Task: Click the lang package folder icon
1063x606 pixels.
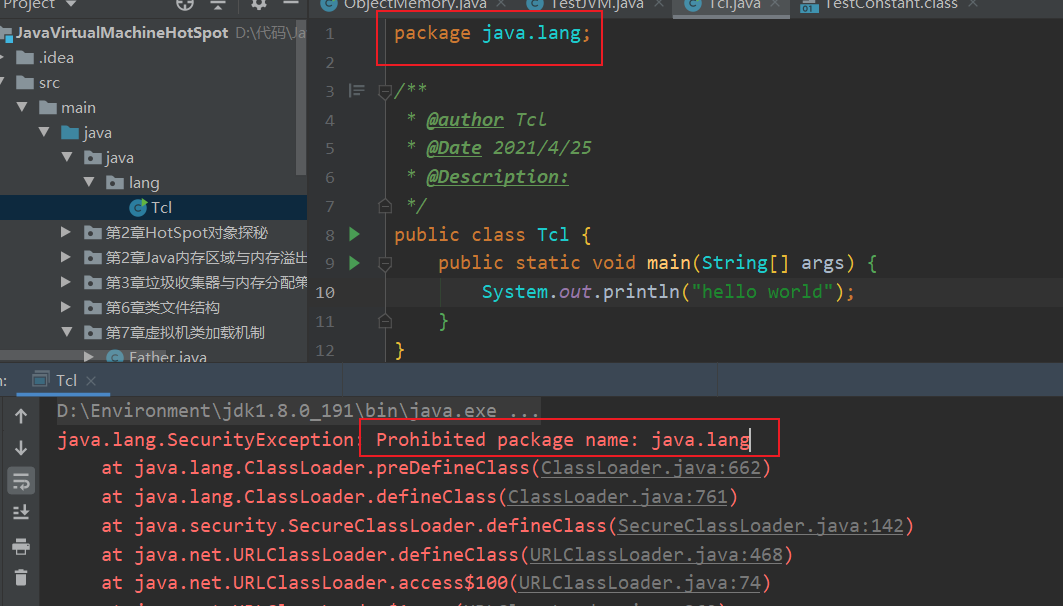Action: click(115, 182)
